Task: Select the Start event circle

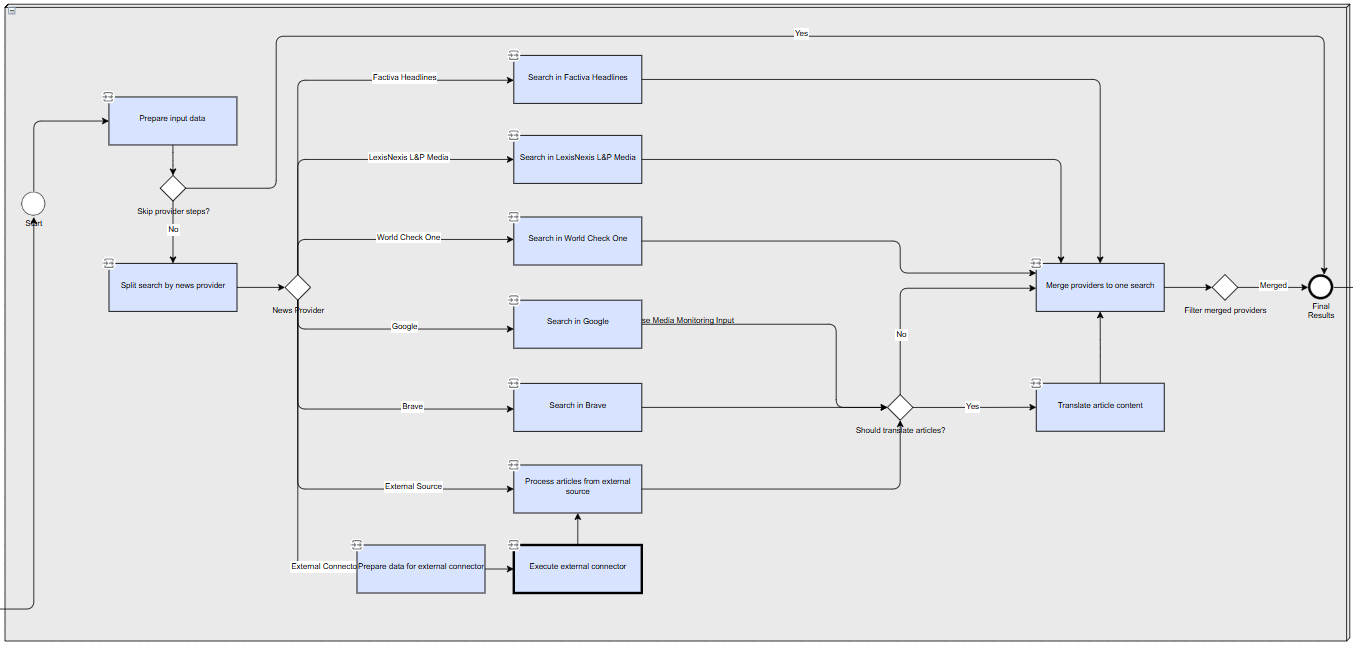Action: (x=33, y=204)
